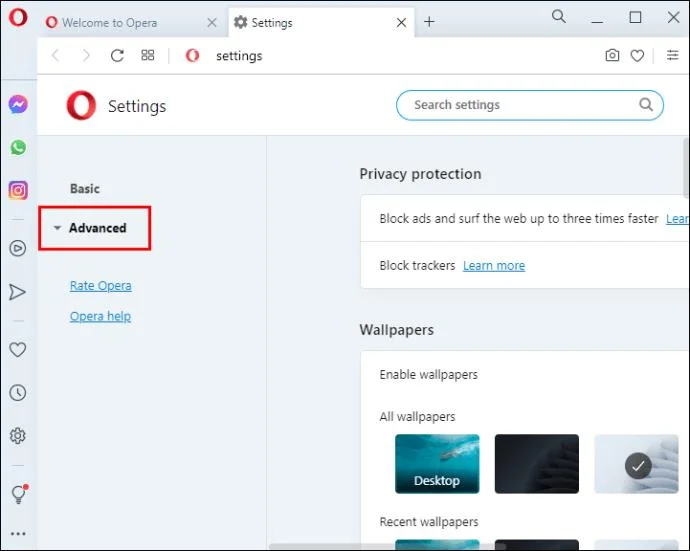
Task: Click Learn more link beside Block ads
Action: [677, 219]
